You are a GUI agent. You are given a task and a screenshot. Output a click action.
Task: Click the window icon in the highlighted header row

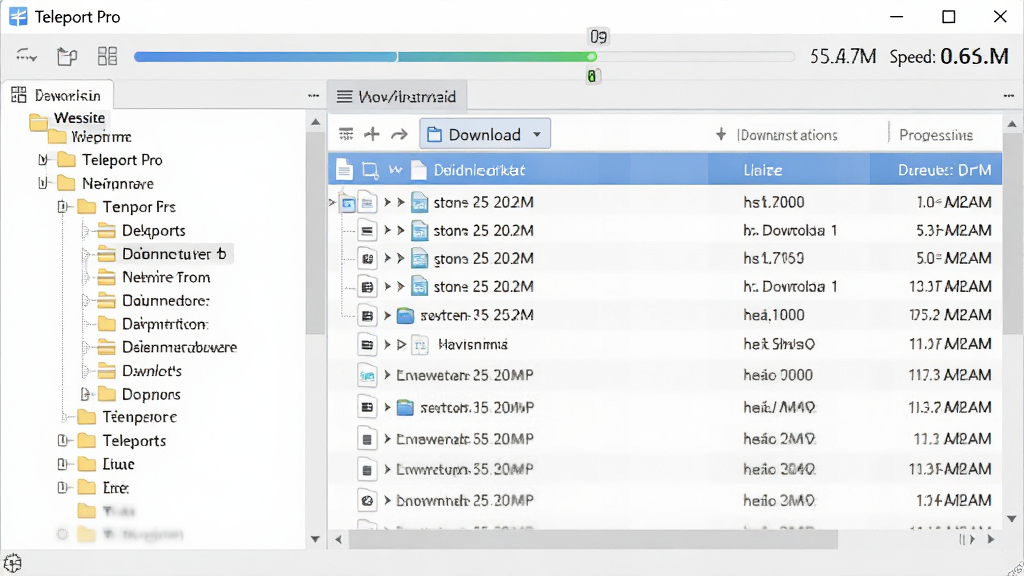click(x=370, y=170)
